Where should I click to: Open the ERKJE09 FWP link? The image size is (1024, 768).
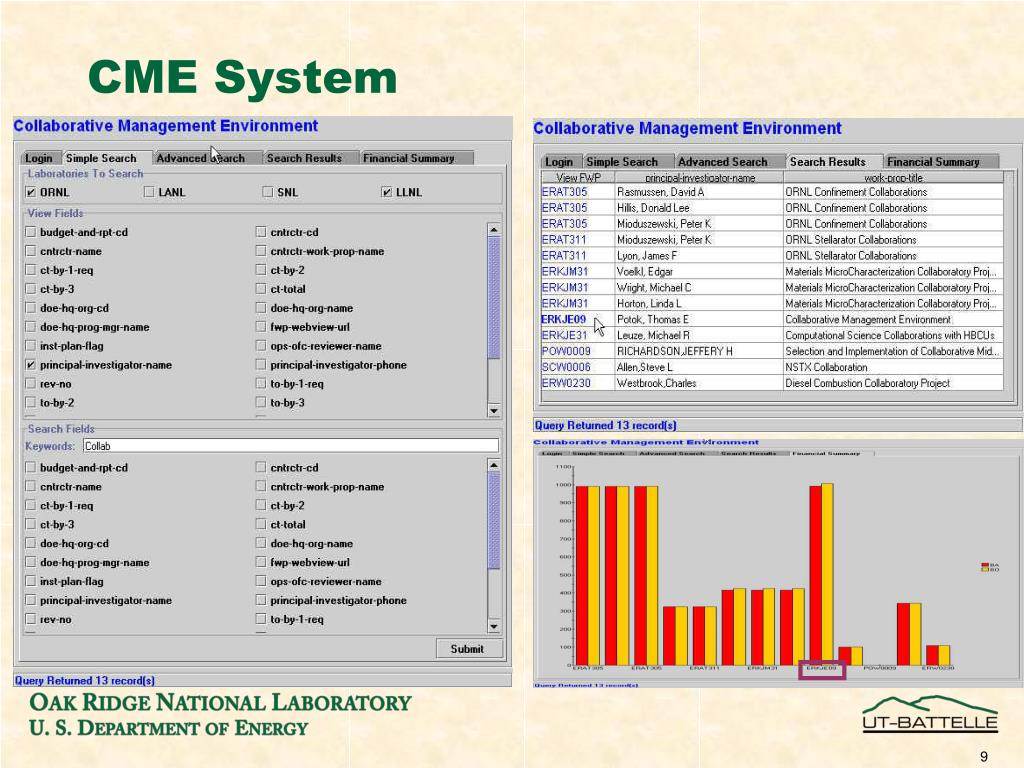tap(564, 319)
